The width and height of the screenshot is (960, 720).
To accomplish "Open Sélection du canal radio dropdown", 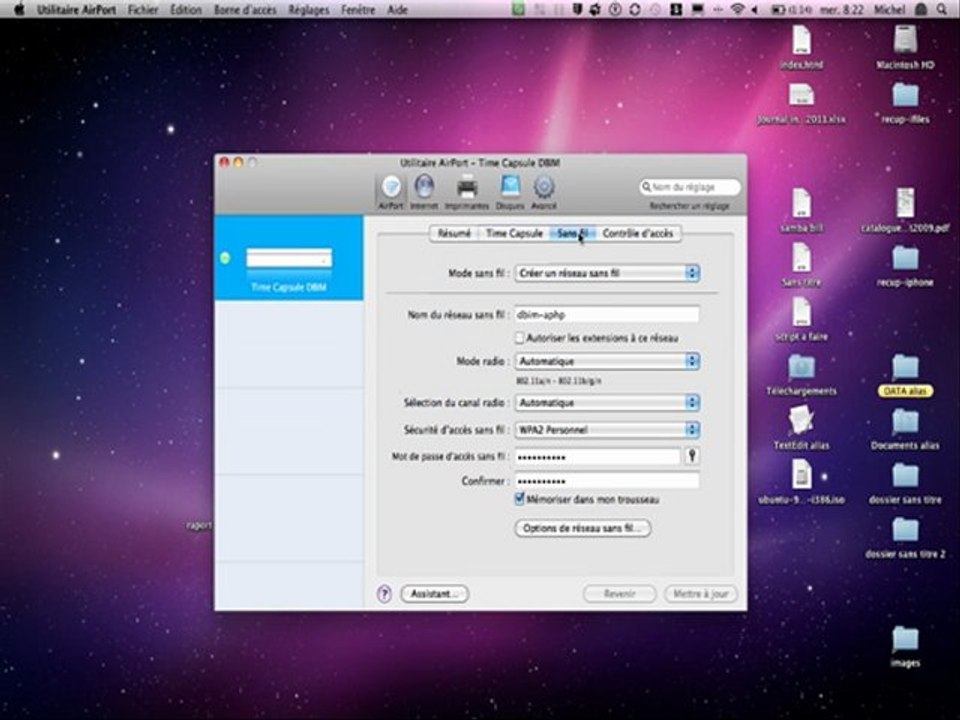I will 607,402.
